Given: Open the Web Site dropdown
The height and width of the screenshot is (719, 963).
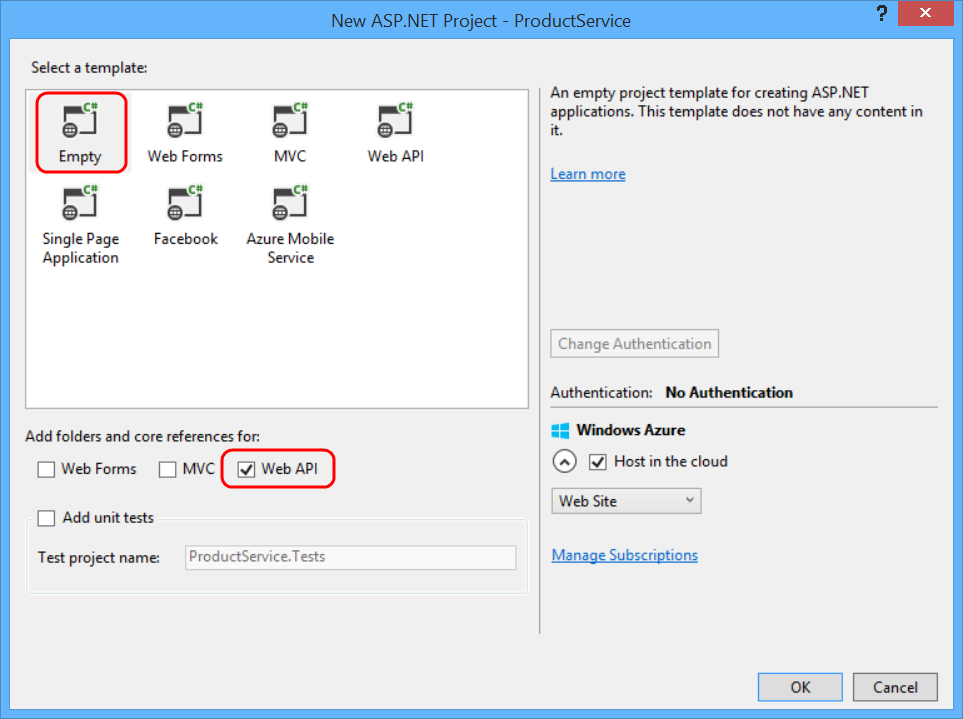Looking at the screenshot, I should [626, 501].
